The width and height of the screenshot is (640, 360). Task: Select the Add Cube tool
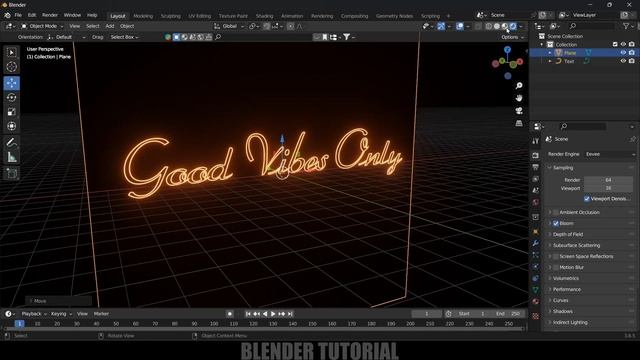[11, 173]
